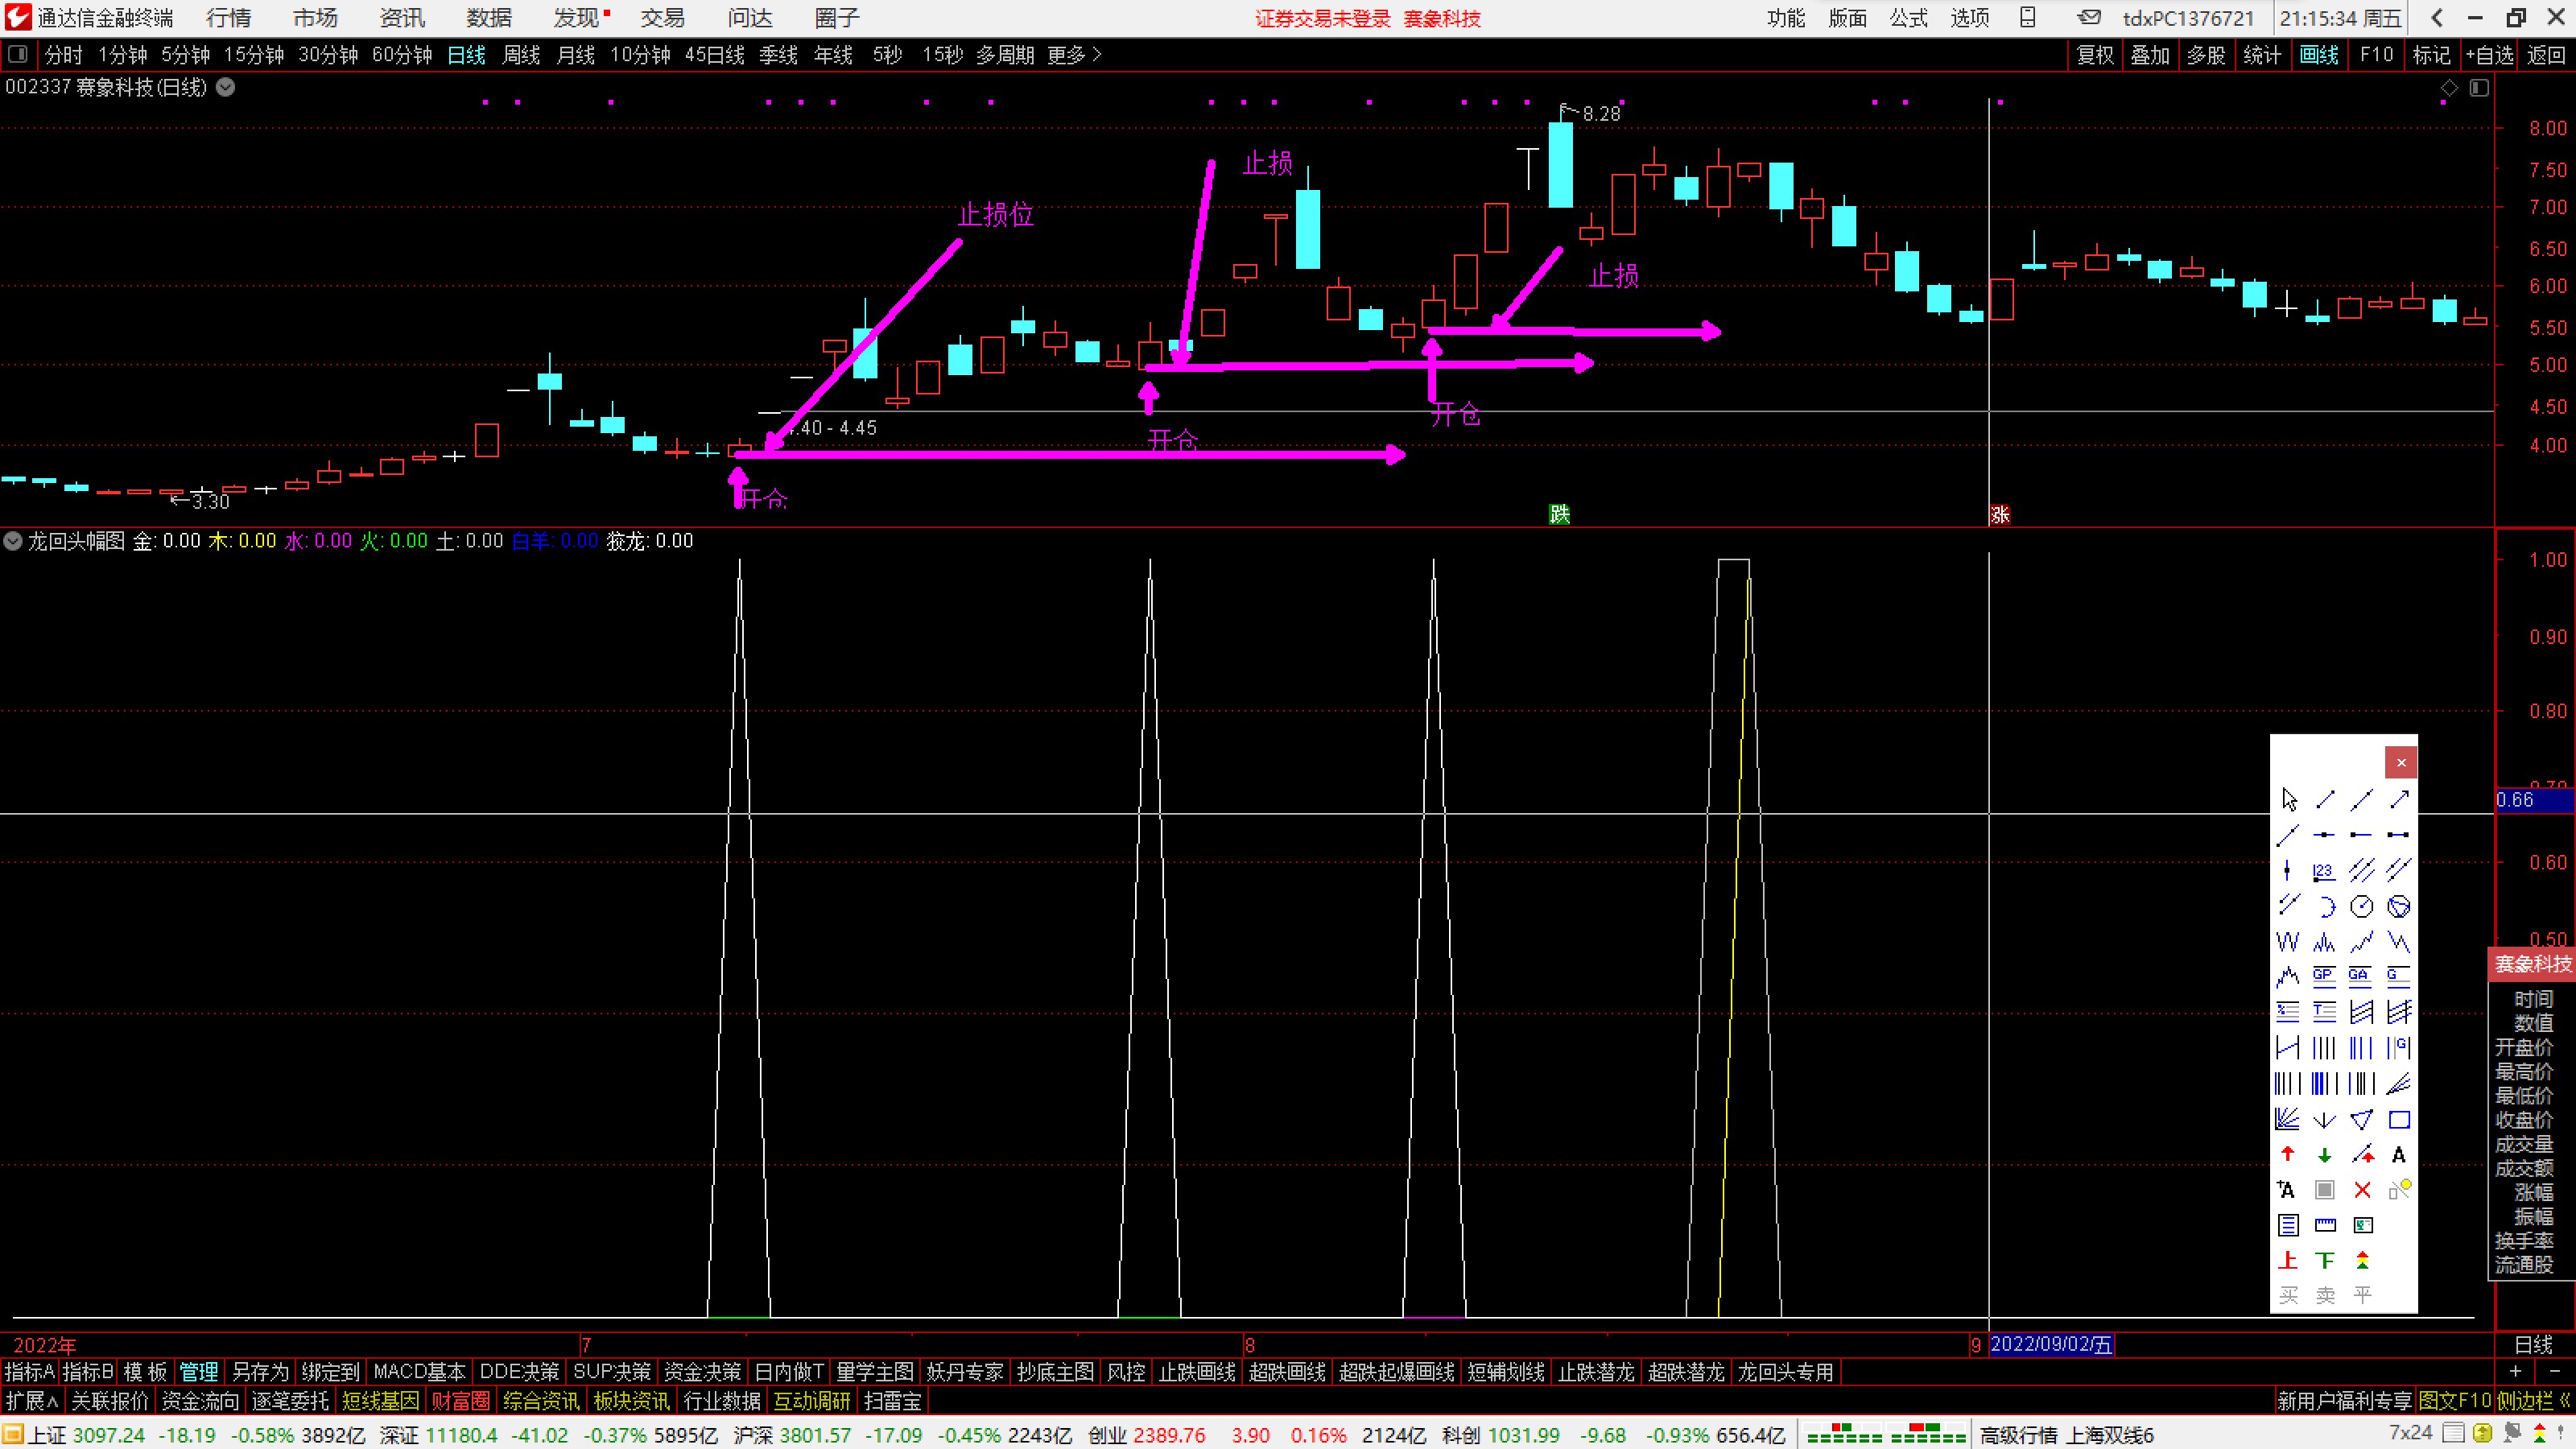The height and width of the screenshot is (1449, 2576).
Task: Collapse the 龙回头幅图 indicator chevron
Action: tap(13, 541)
